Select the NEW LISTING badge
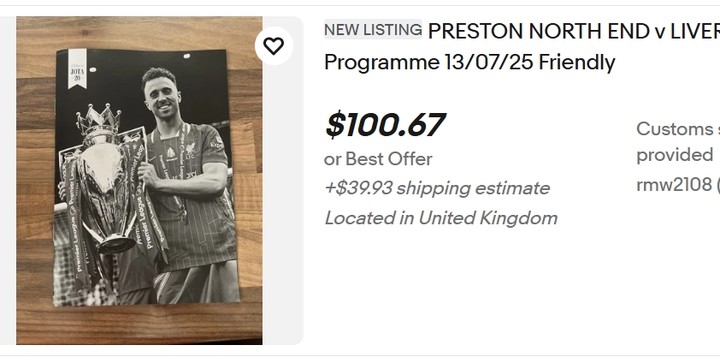Viewport: 720px width, 363px height. click(x=373, y=30)
